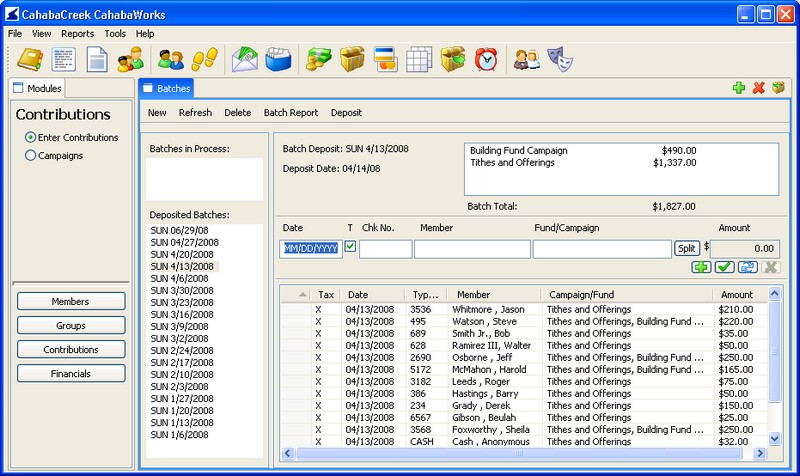Select the Enter Contributions radio button
The height and width of the screenshot is (476, 800).
tap(30, 137)
